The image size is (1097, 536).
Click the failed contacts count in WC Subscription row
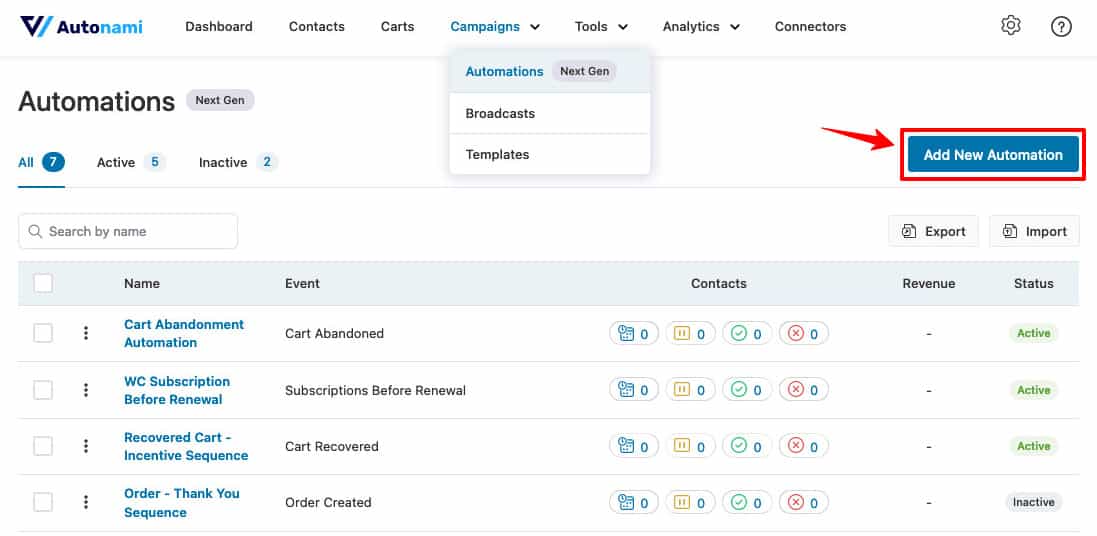click(x=803, y=390)
